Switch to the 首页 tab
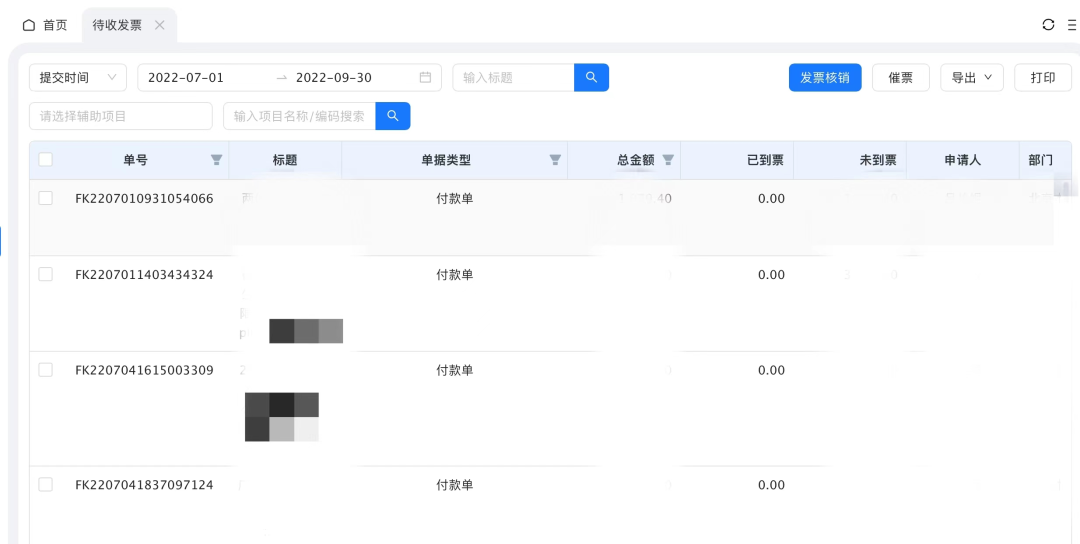The width and height of the screenshot is (1080, 544). 45,25
